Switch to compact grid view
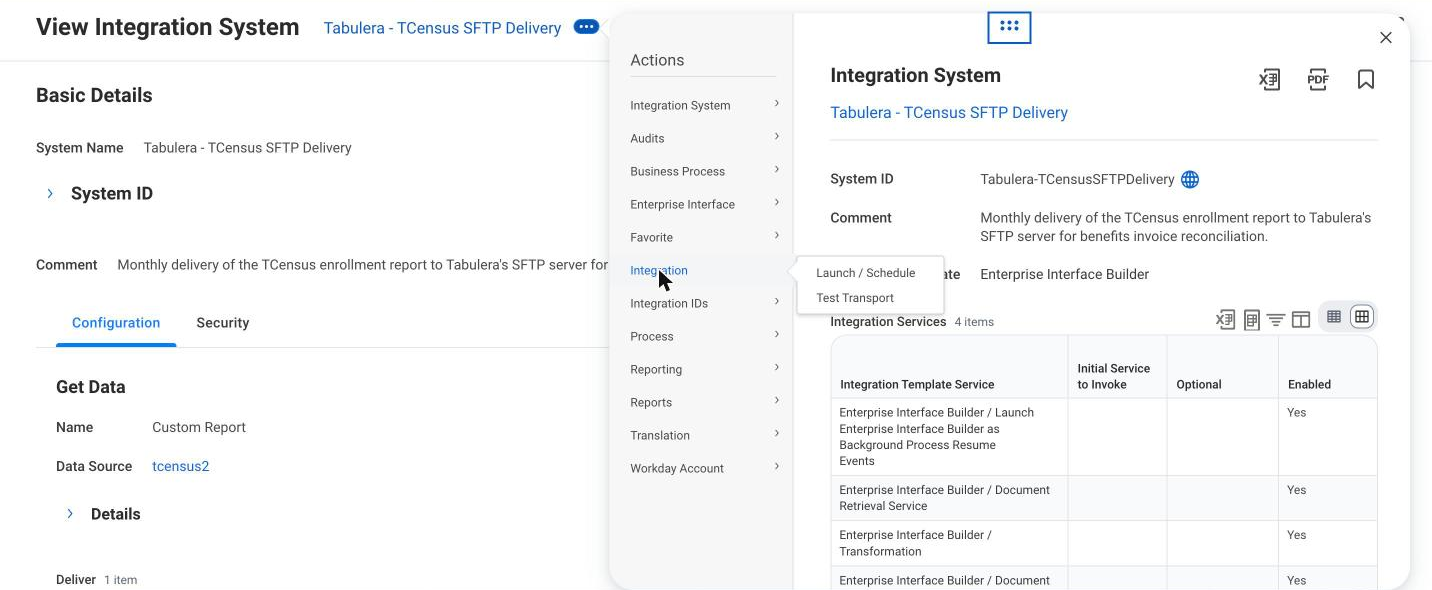This screenshot has height=590, width=1432. [1334, 317]
